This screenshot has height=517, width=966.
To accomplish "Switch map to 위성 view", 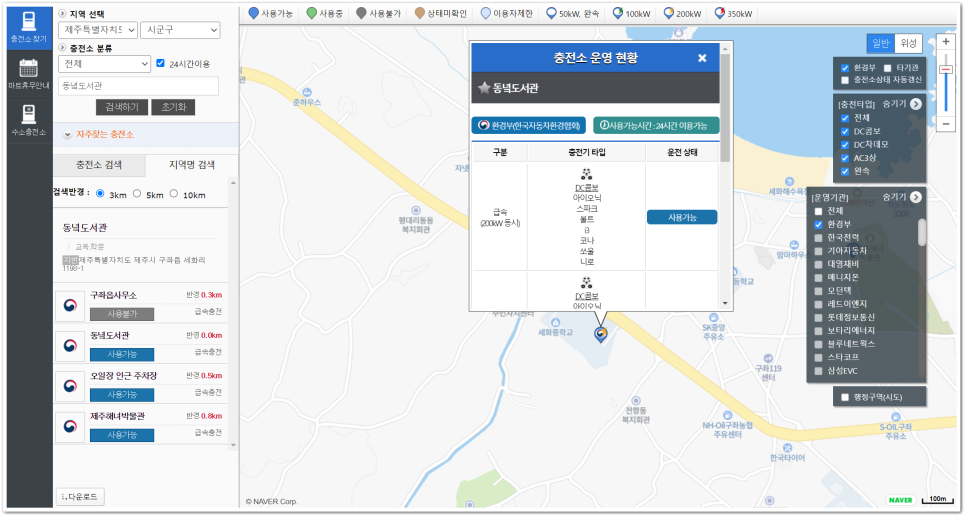I will point(909,43).
